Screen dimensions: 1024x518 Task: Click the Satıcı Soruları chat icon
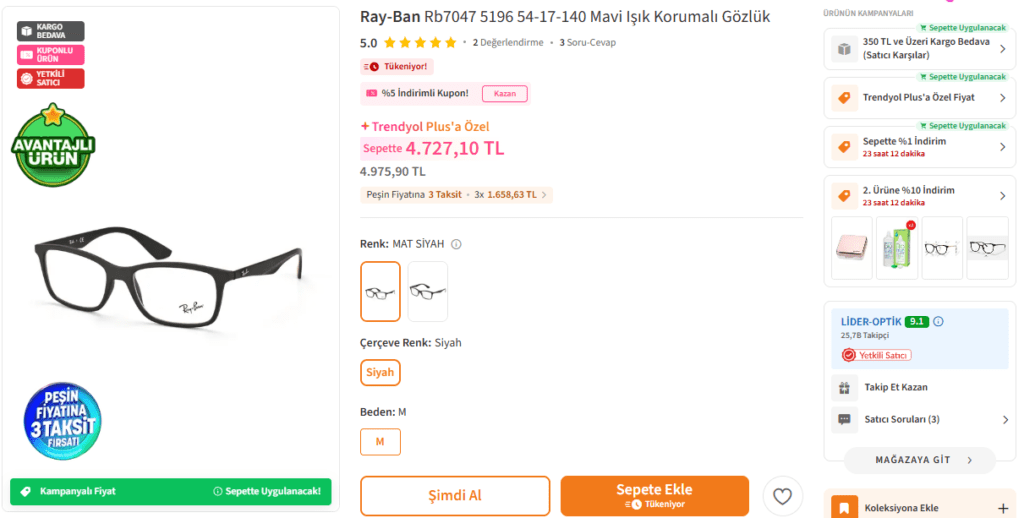point(844,419)
